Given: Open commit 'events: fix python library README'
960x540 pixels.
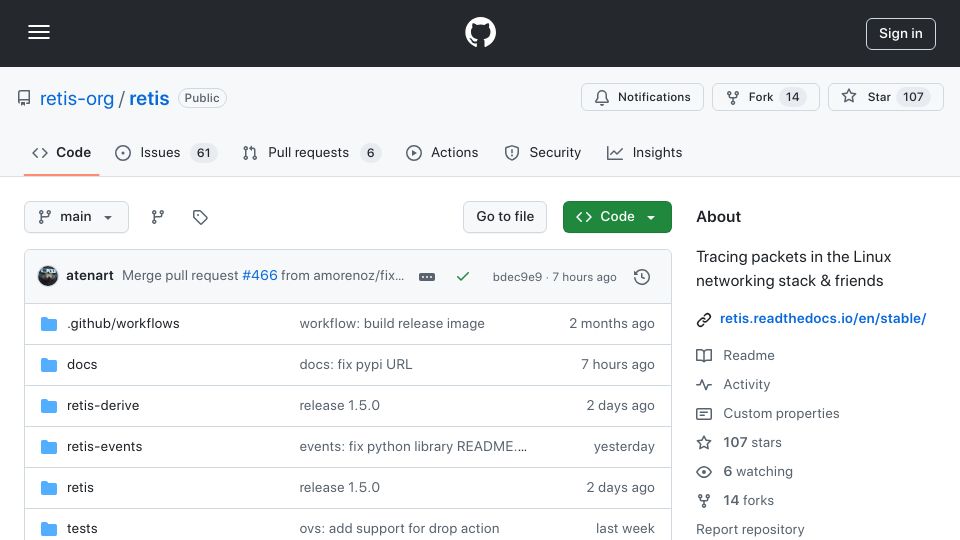Looking at the screenshot, I should [x=413, y=447].
